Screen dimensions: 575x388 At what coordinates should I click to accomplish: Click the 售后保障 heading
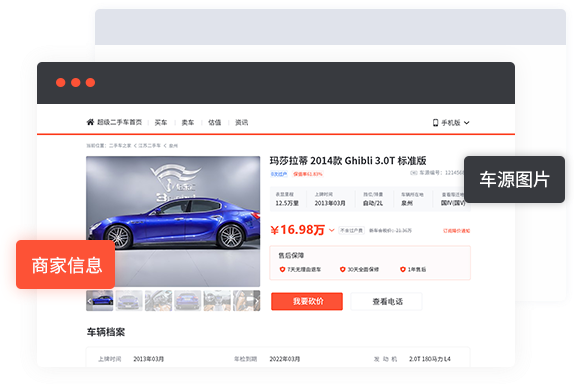[x=291, y=255]
